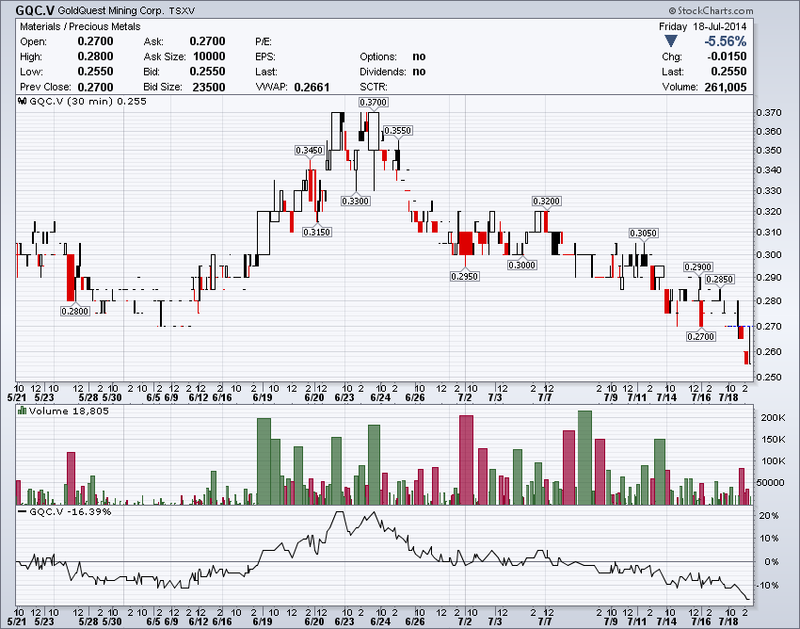Click the 0.3200 price callout
Image resolution: width=800 pixels, height=629 pixels.
point(546,201)
